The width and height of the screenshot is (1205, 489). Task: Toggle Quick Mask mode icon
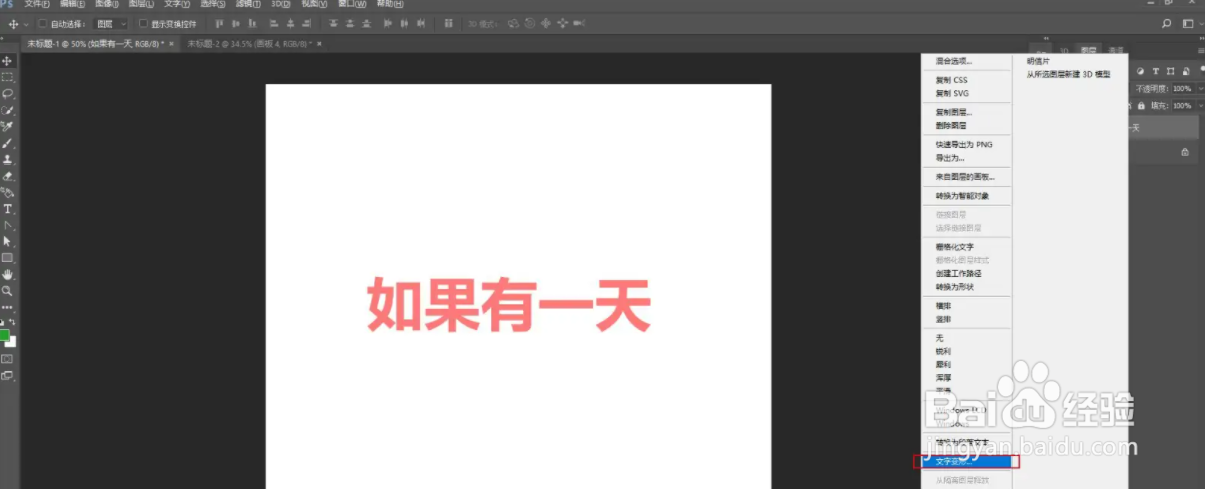pos(8,358)
